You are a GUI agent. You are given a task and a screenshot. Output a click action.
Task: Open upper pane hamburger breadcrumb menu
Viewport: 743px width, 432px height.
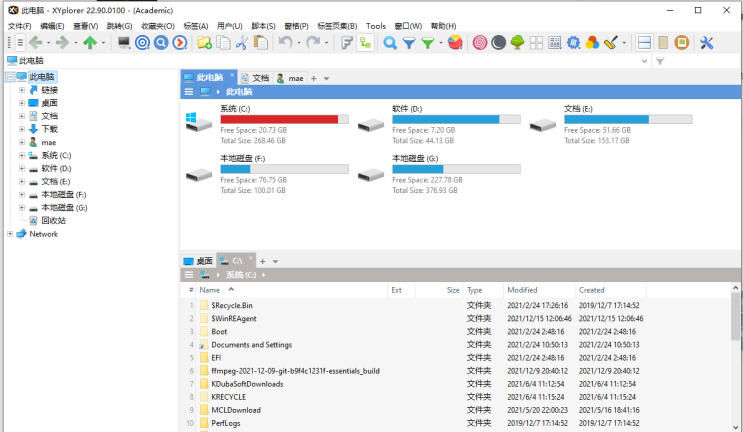point(189,92)
